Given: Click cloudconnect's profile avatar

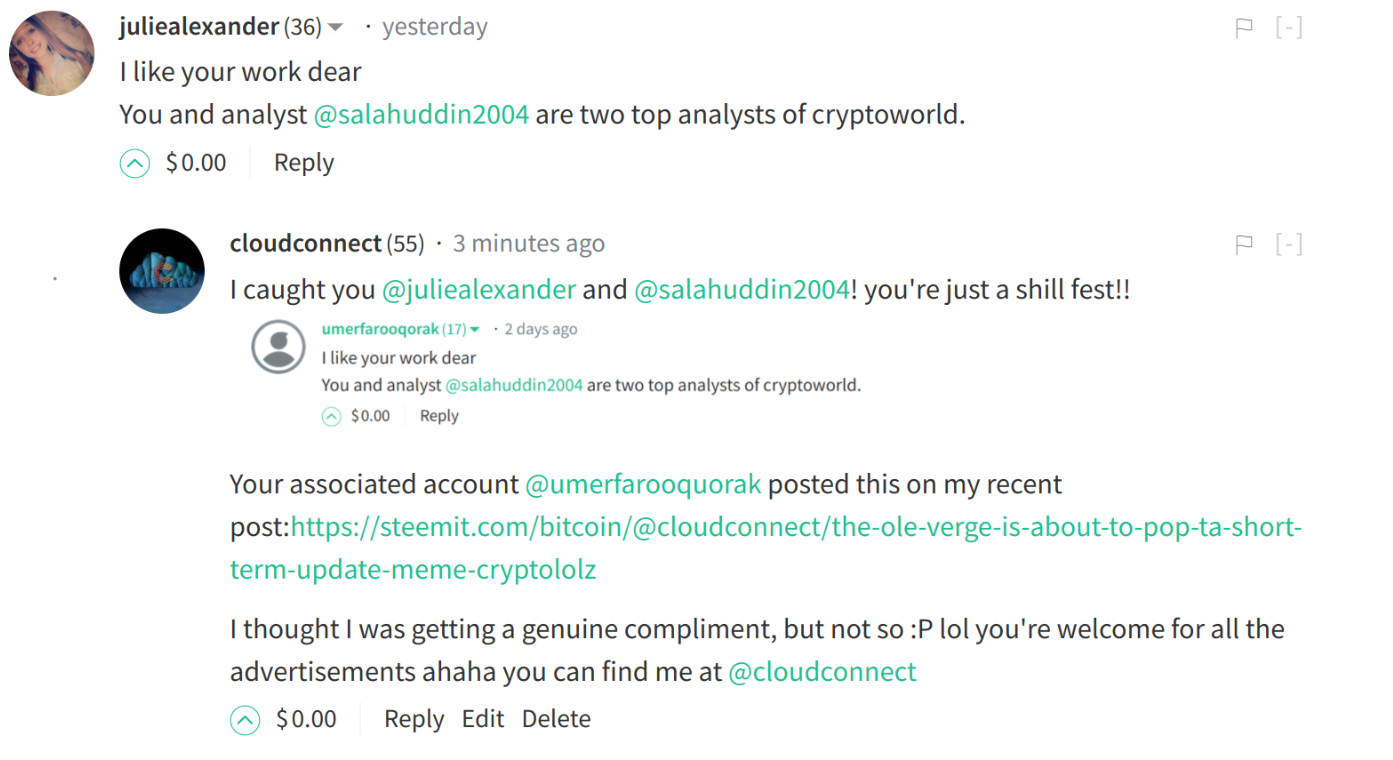Looking at the screenshot, I should click(x=162, y=271).
